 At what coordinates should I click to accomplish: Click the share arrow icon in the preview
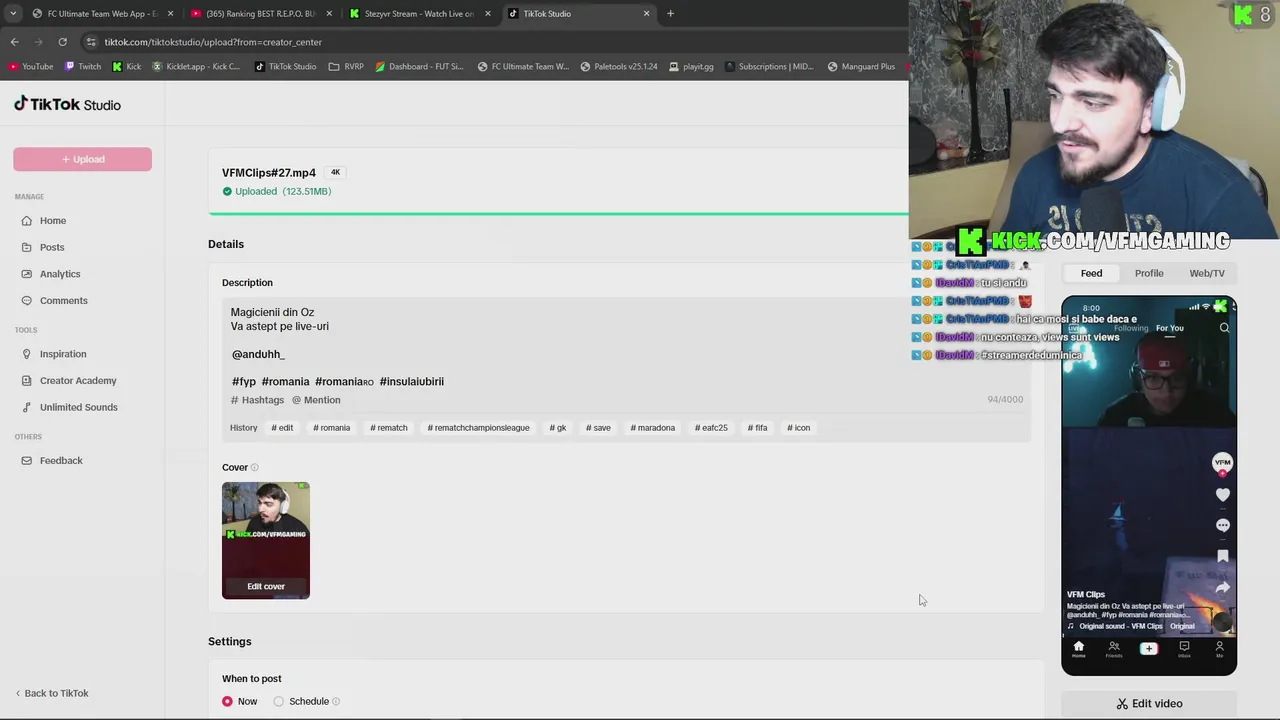coord(1222,587)
